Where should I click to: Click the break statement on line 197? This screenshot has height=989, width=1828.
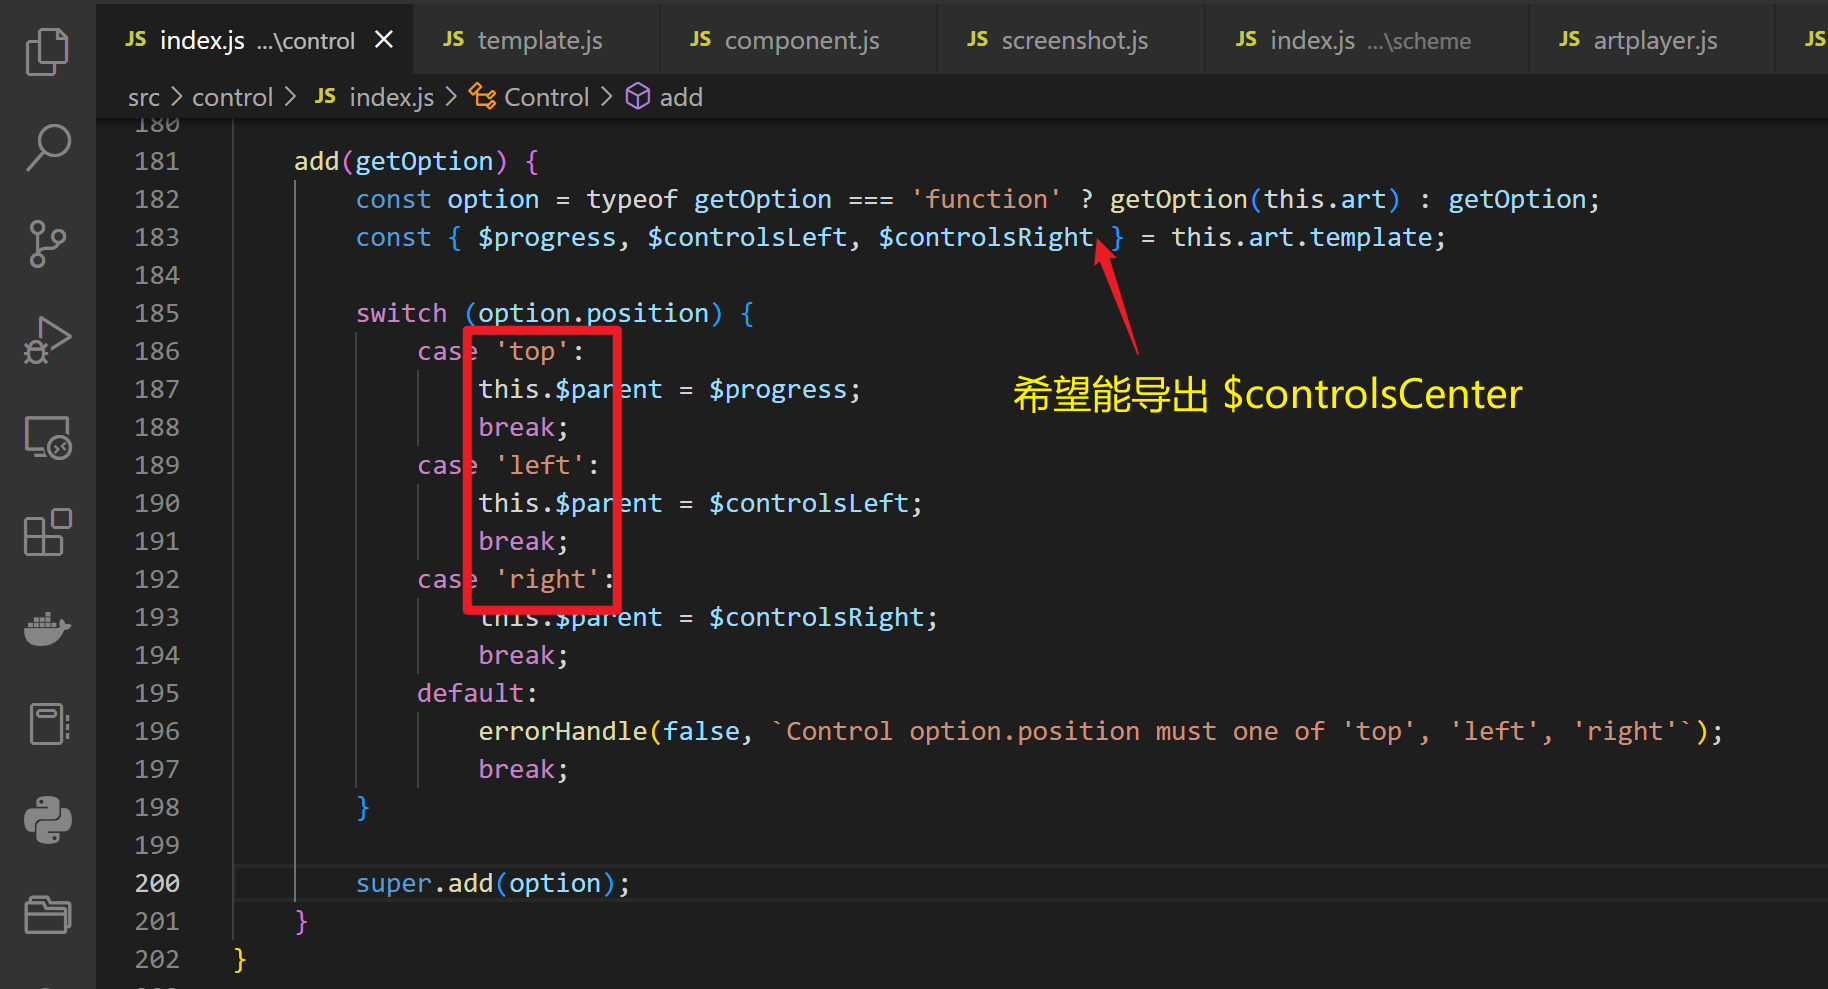pos(516,769)
